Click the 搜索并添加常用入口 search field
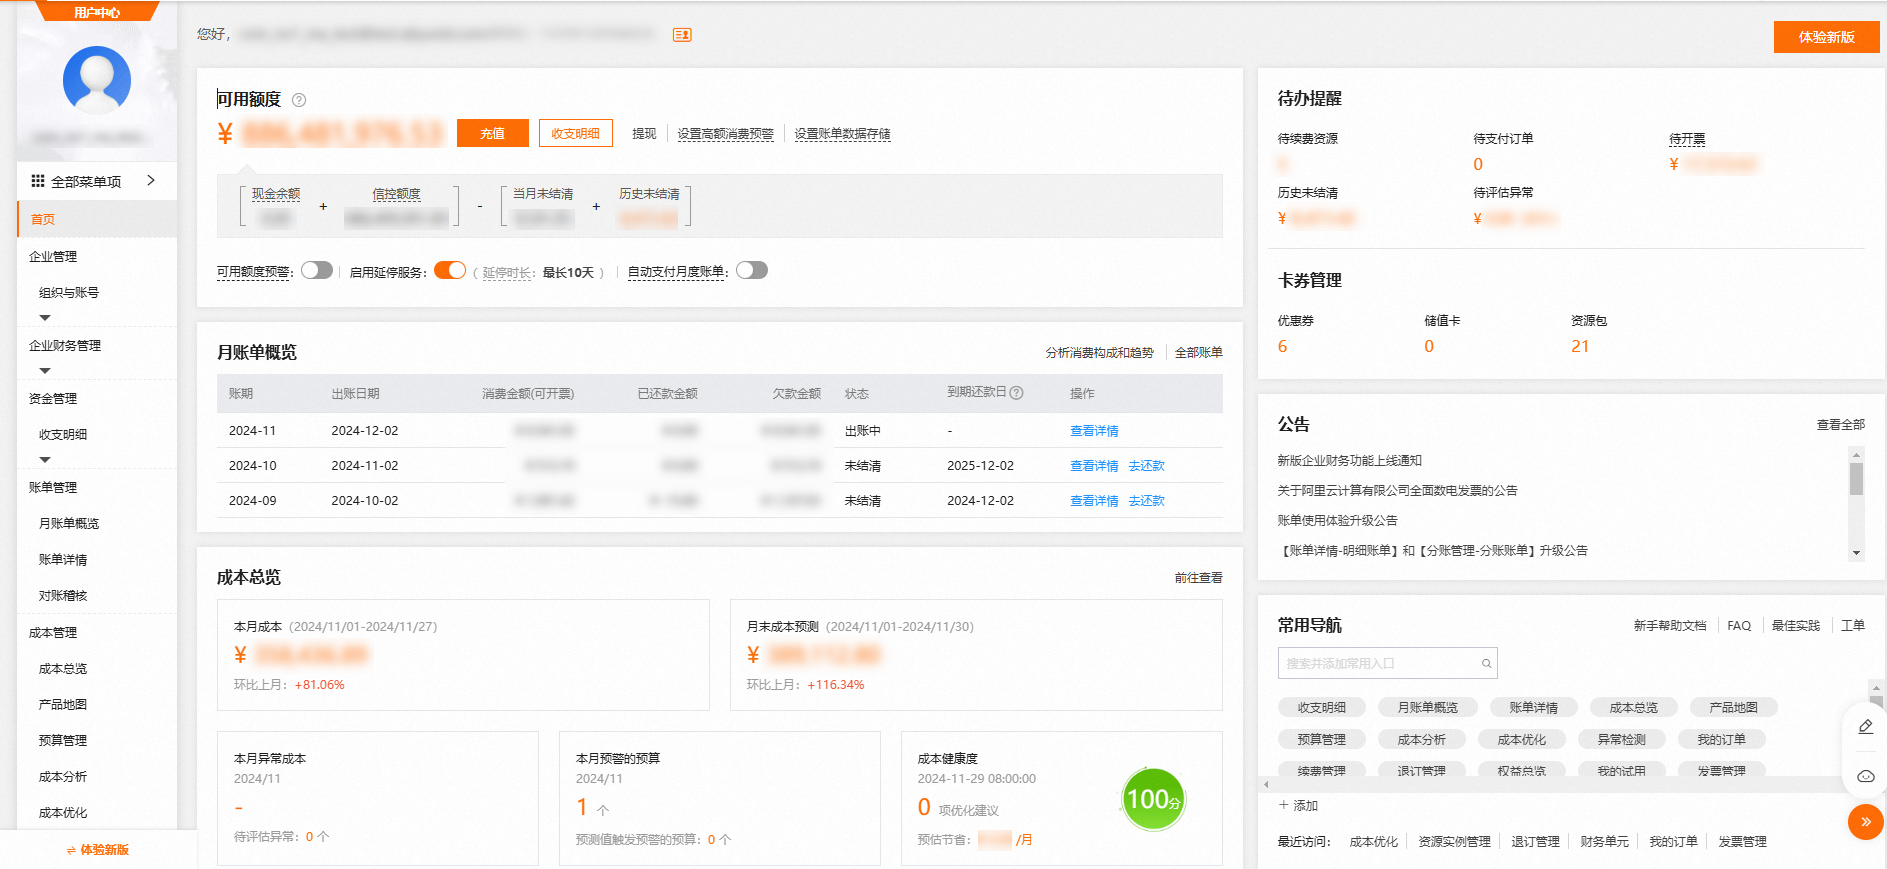The image size is (1887, 869). 1387,663
